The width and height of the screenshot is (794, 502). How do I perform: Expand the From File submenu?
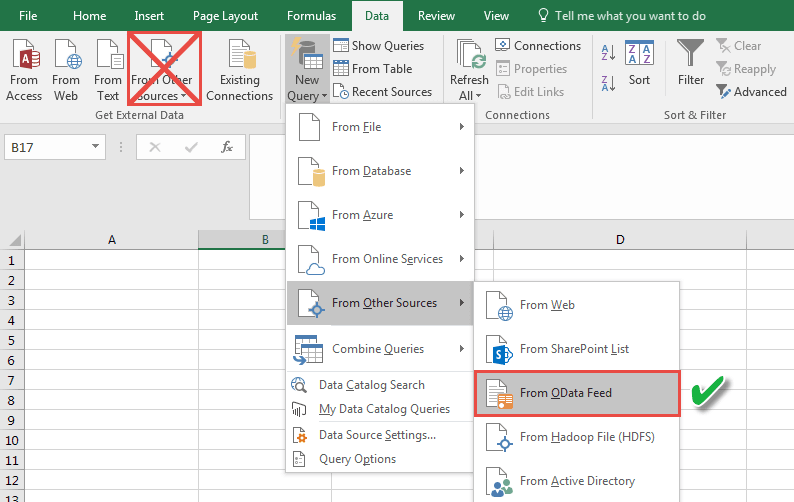(380, 127)
